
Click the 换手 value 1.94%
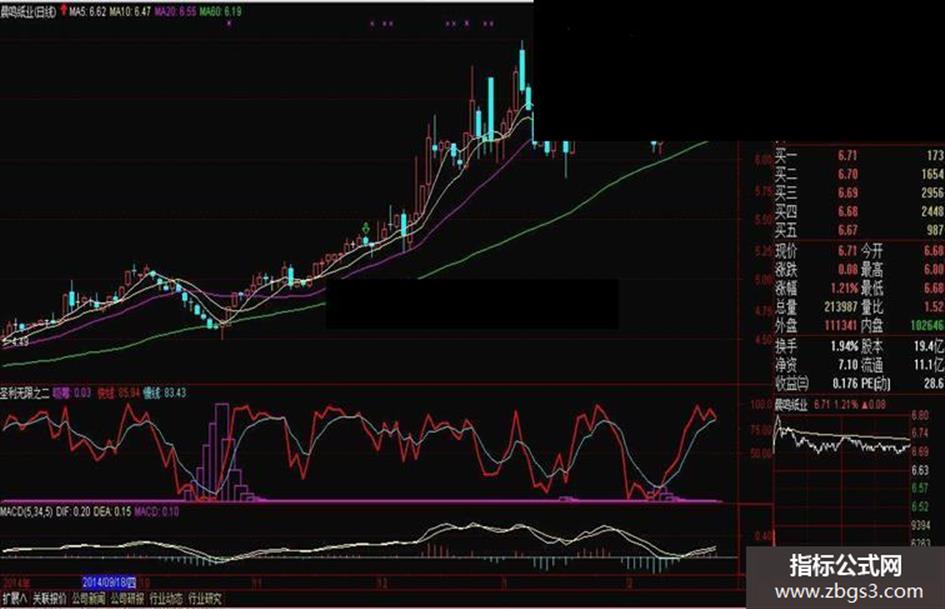[x=844, y=346]
